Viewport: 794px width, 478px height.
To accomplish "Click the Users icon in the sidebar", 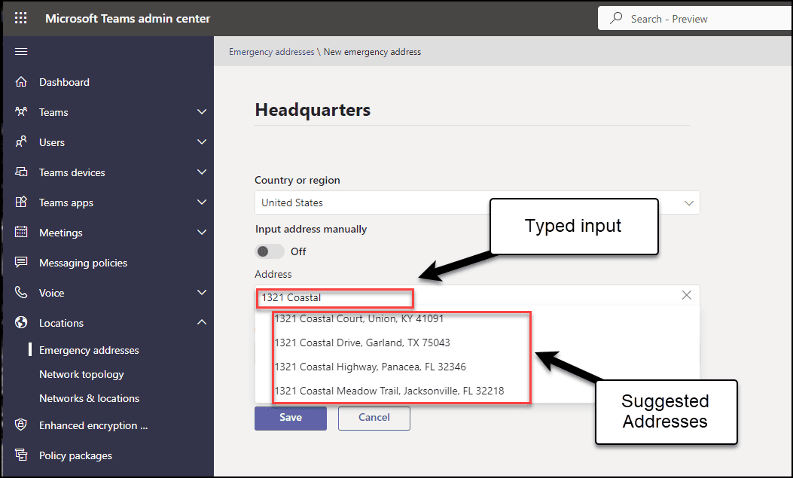I will [x=21, y=142].
